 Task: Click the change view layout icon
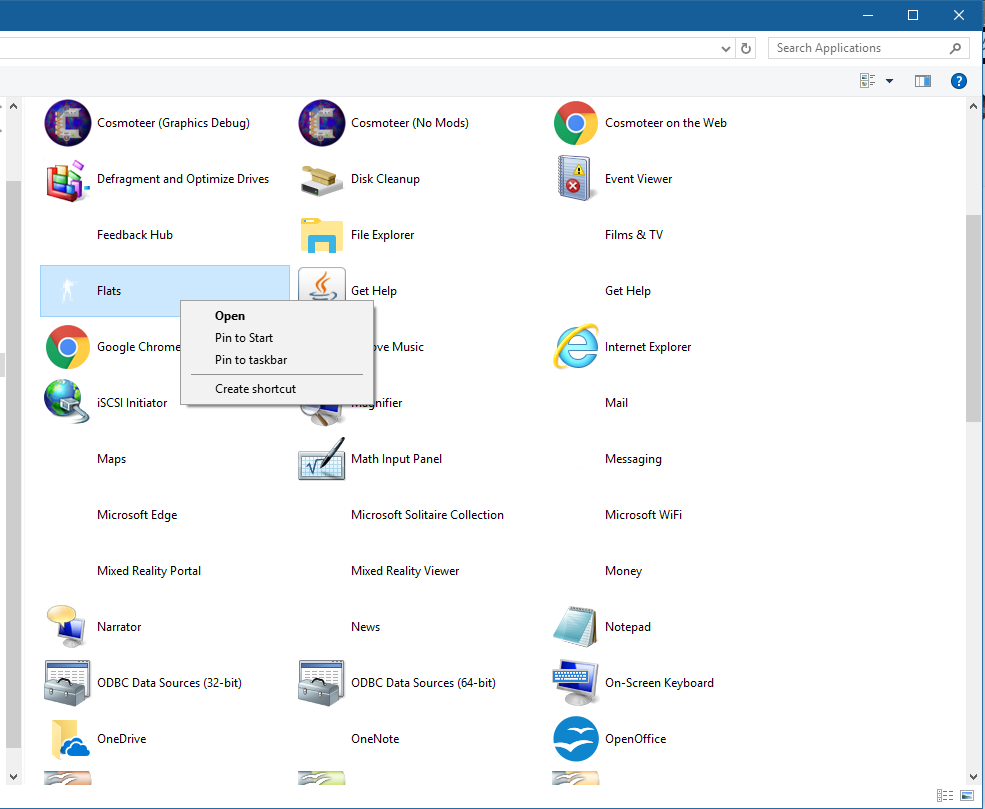click(868, 81)
